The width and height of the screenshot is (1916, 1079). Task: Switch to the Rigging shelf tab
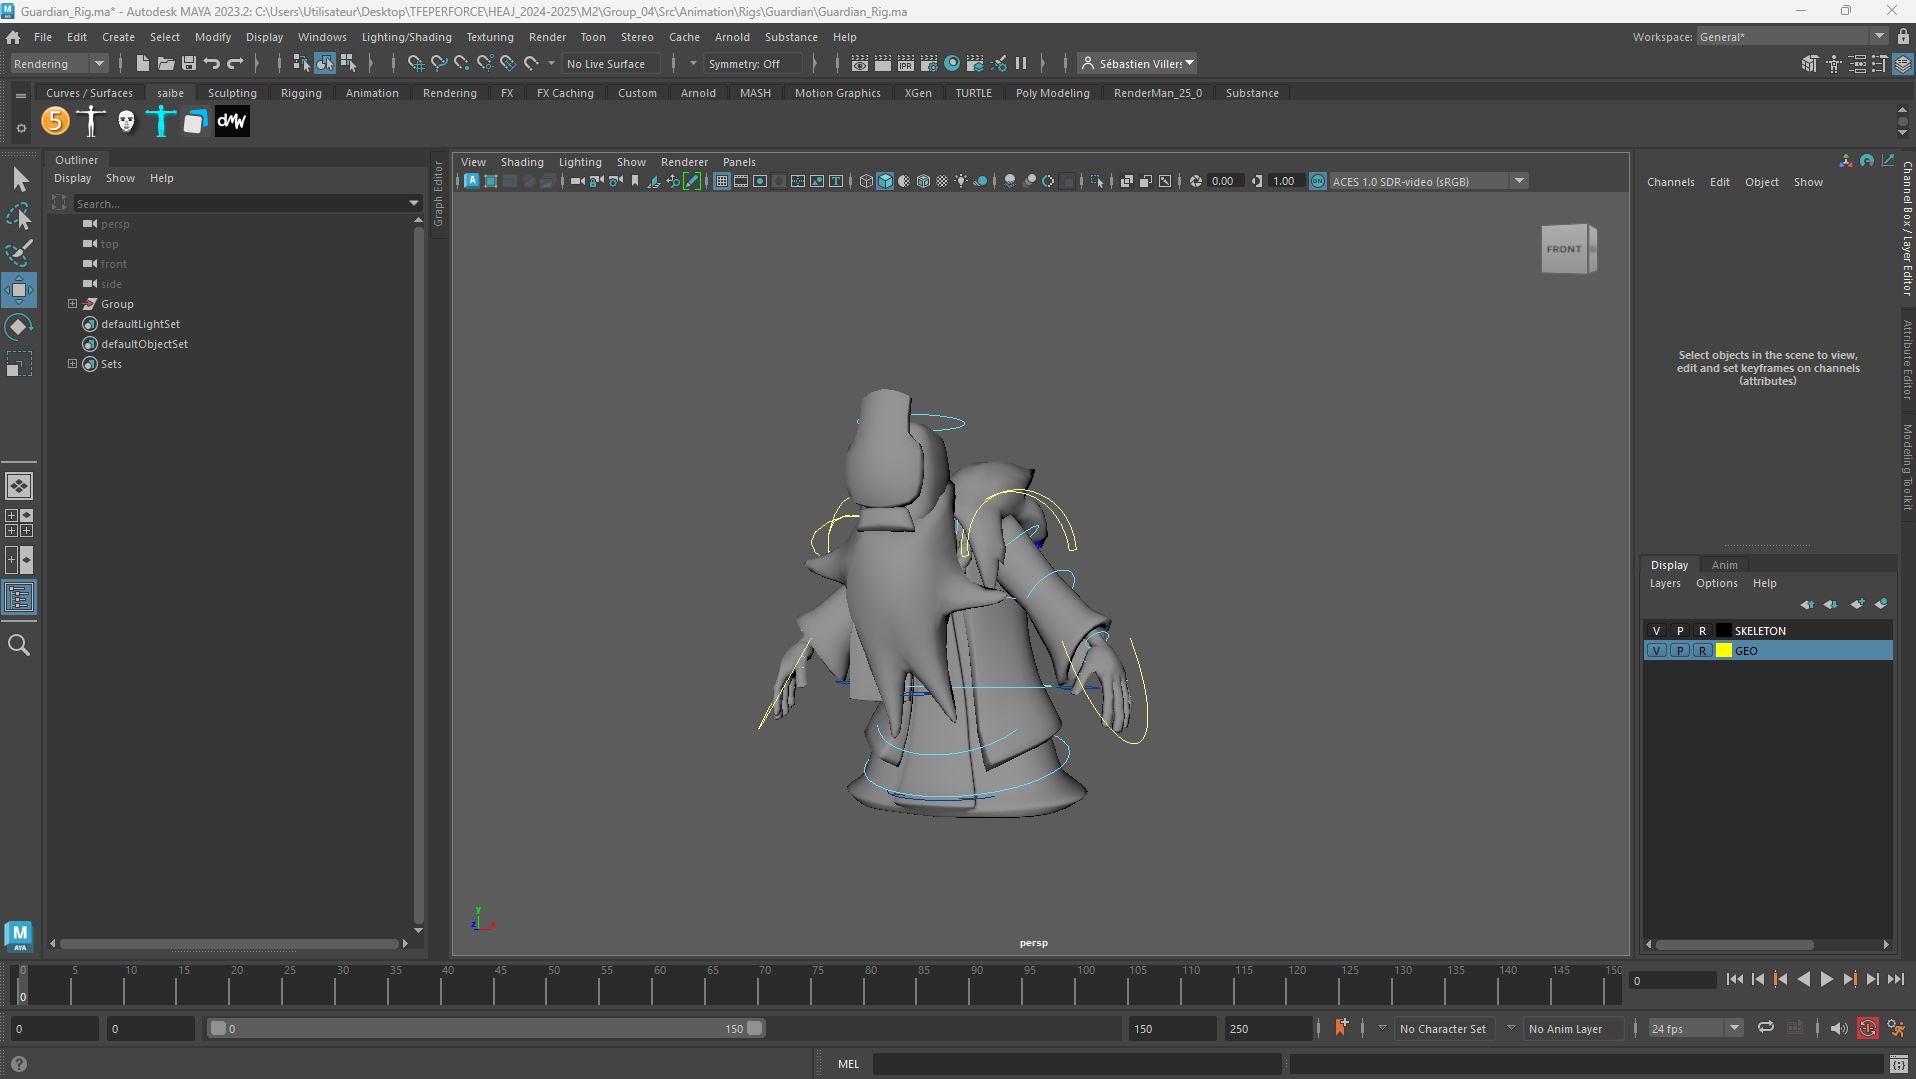[x=301, y=93]
